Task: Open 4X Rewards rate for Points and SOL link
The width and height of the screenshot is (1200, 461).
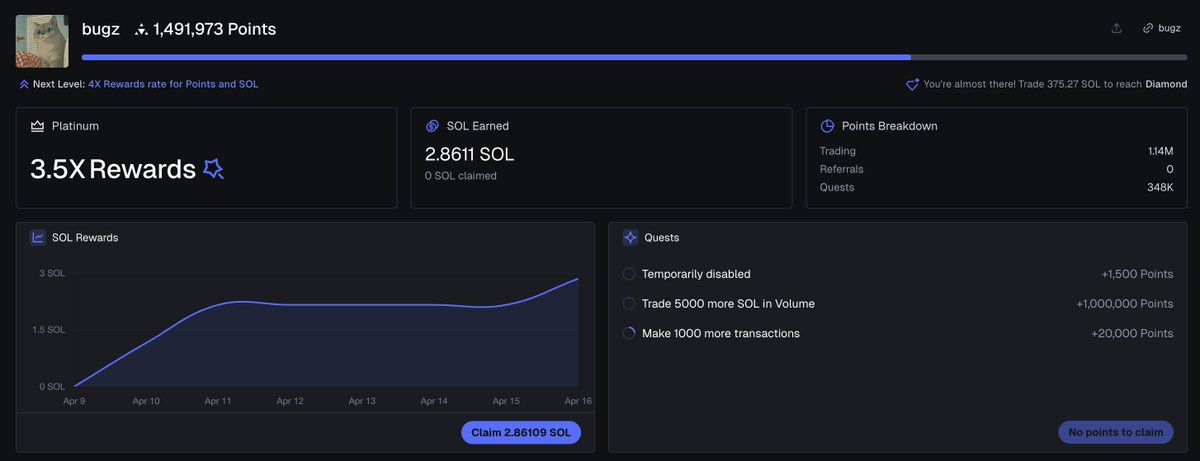Action: [x=173, y=84]
